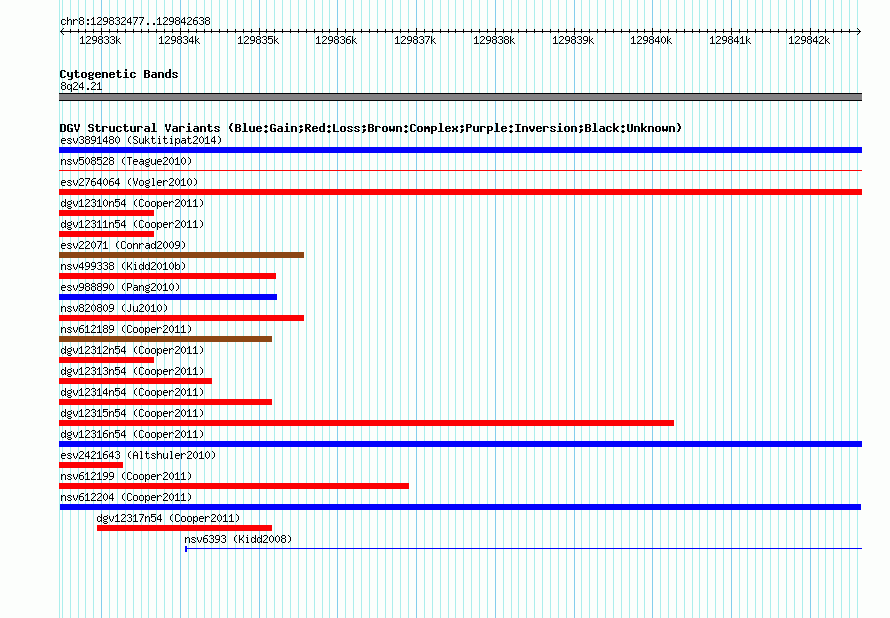
Task: Select the red dgv12317n54 bar
Action: (x=184, y=528)
